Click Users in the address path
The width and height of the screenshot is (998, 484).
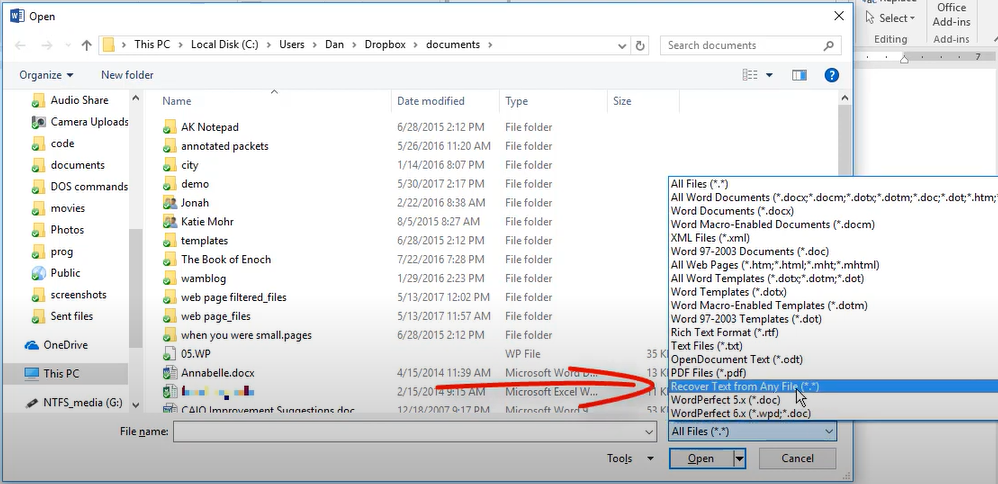(x=292, y=45)
